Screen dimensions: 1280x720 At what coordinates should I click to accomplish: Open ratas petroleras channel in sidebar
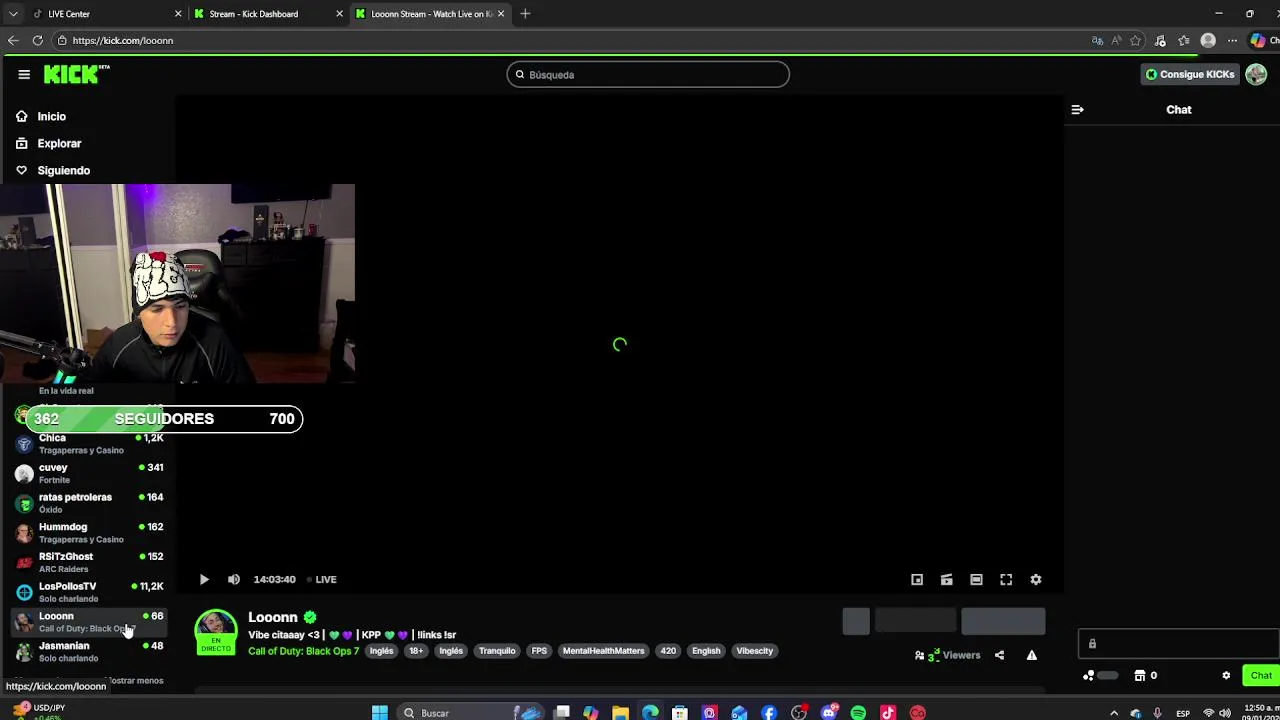point(90,502)
